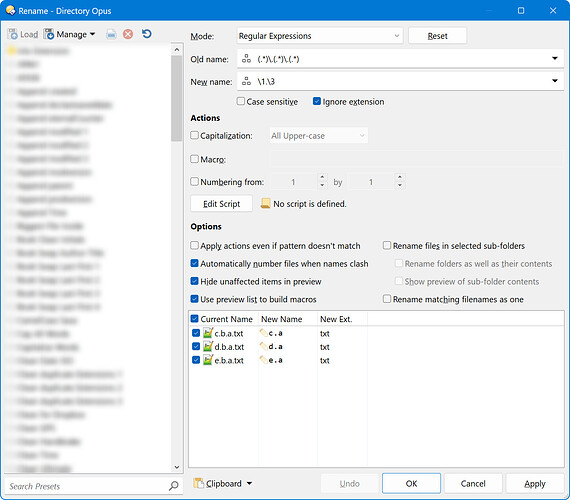Click the preset list scroll-up arrow
This screenshot has height=500, width=570.
(x=177, y=49)
